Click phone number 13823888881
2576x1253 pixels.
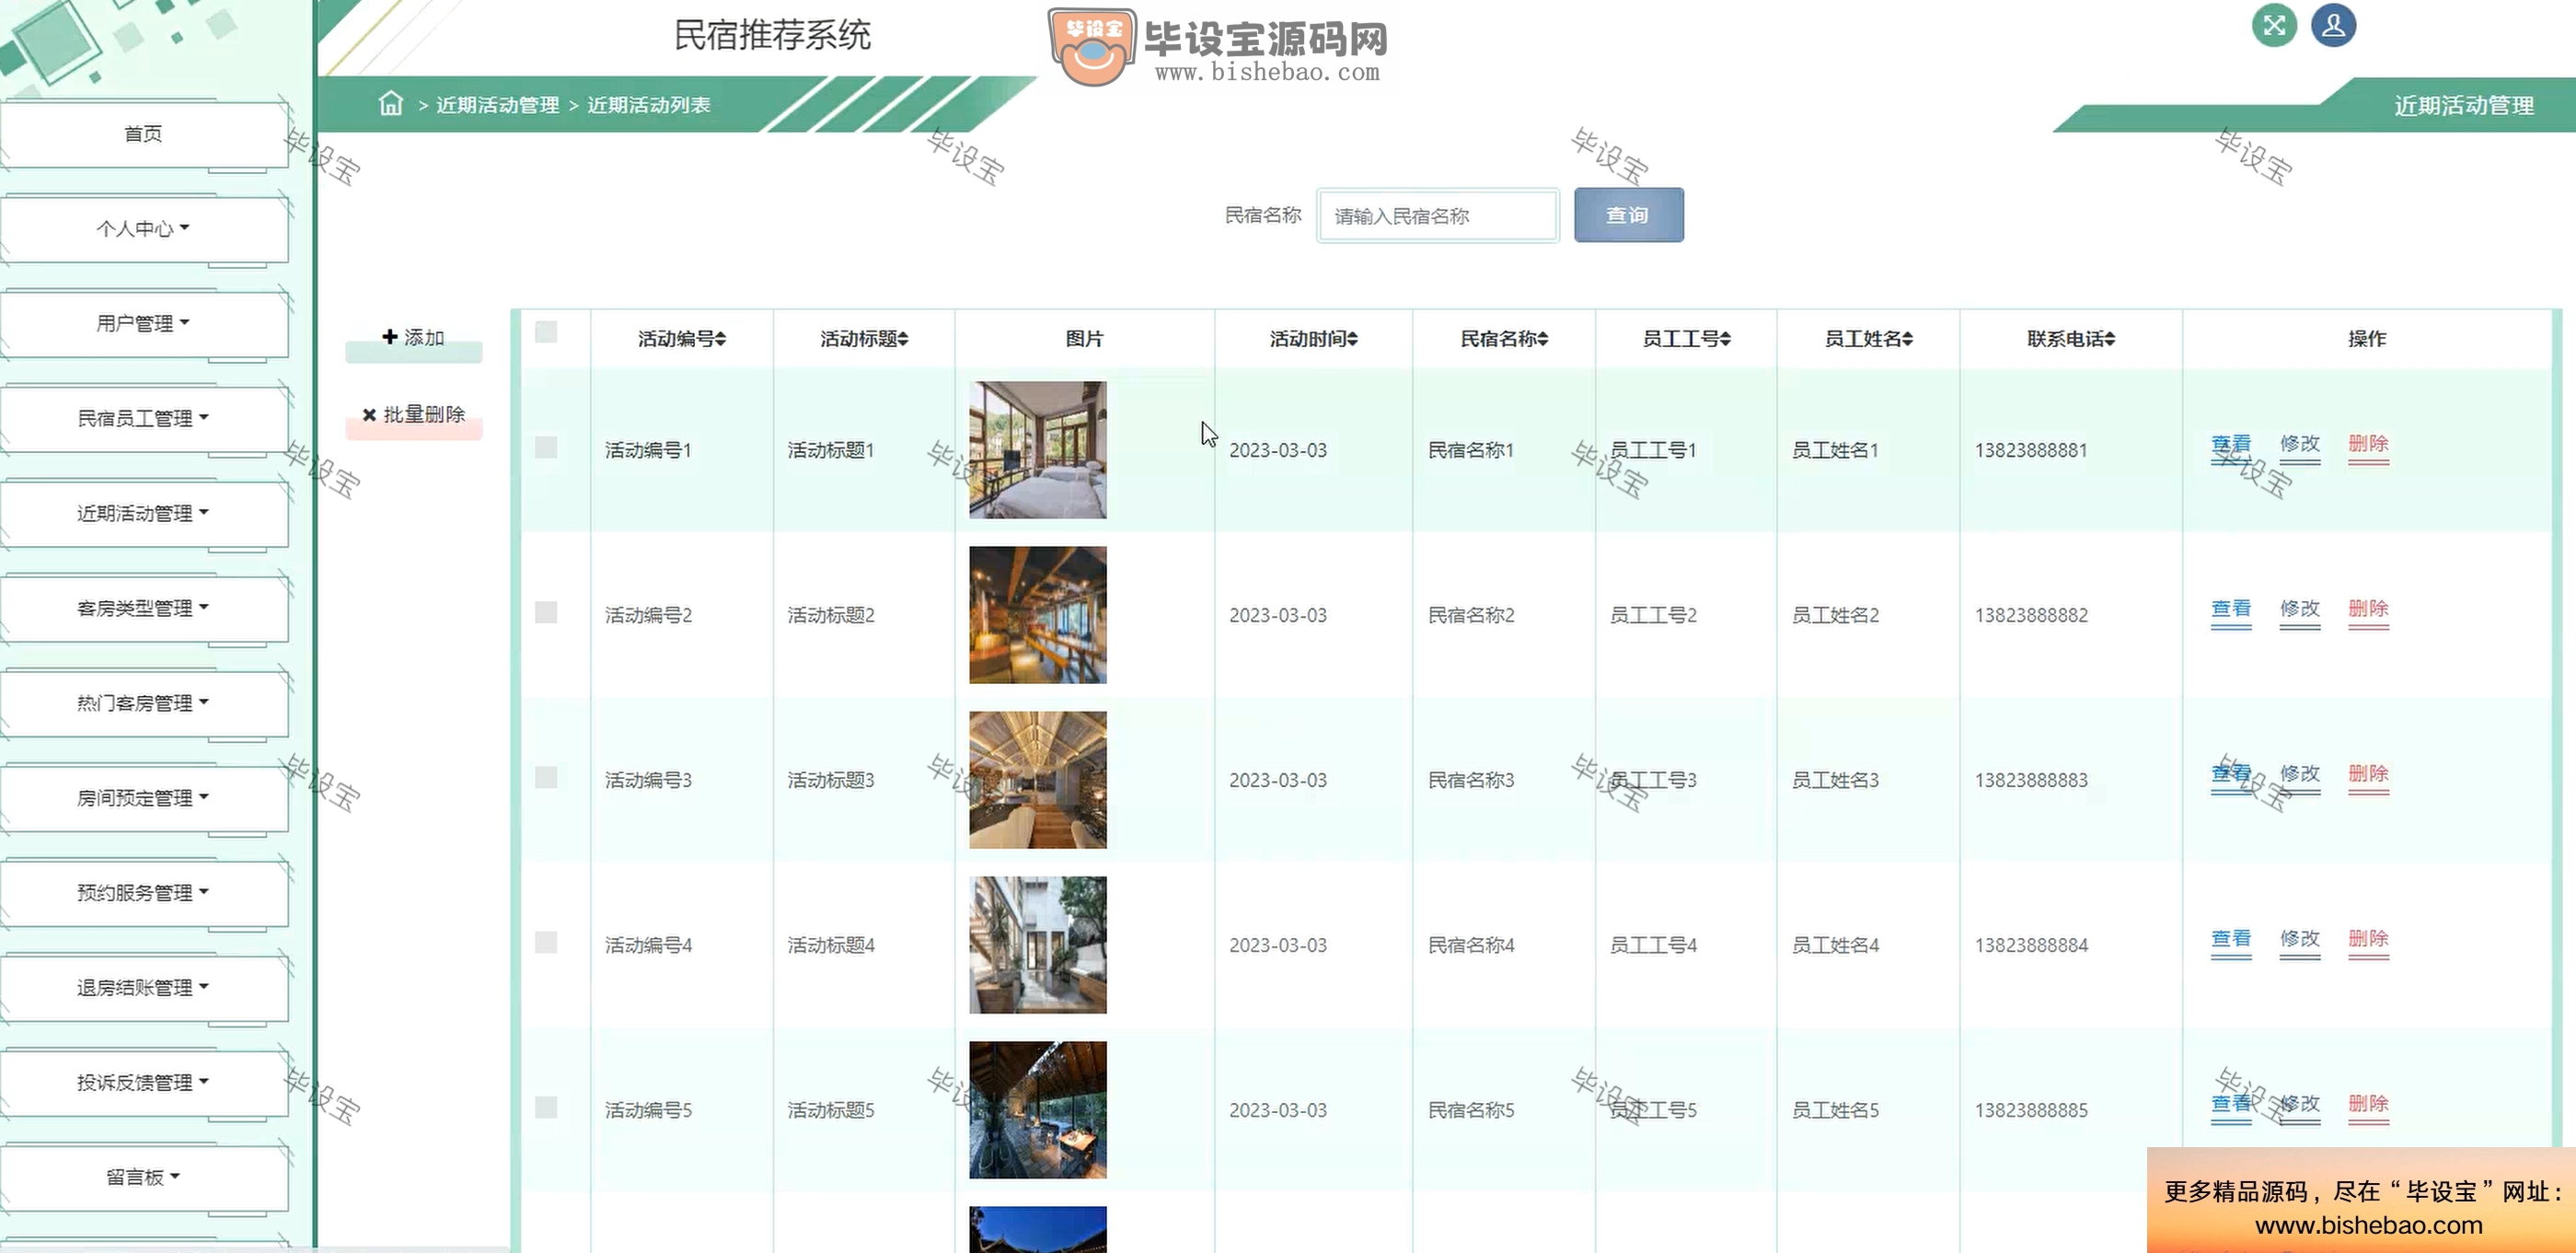tap(2031, 450)
